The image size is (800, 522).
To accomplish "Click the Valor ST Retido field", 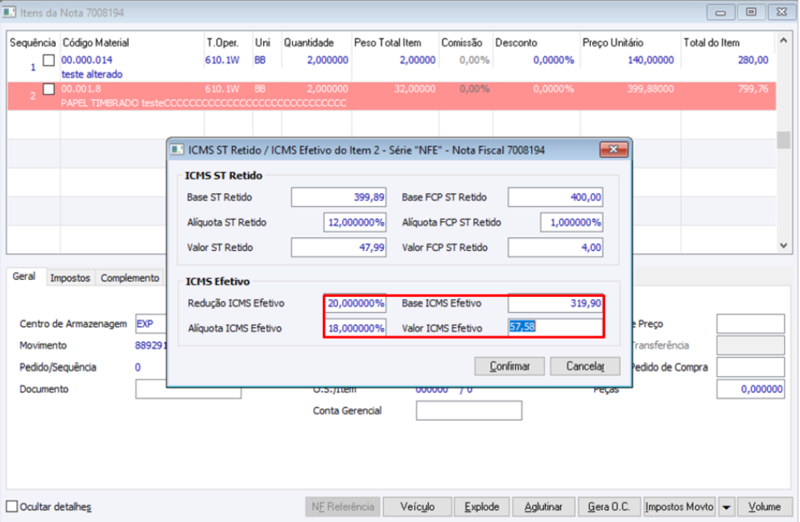I will pyautogui.click(x=338, y=247).
